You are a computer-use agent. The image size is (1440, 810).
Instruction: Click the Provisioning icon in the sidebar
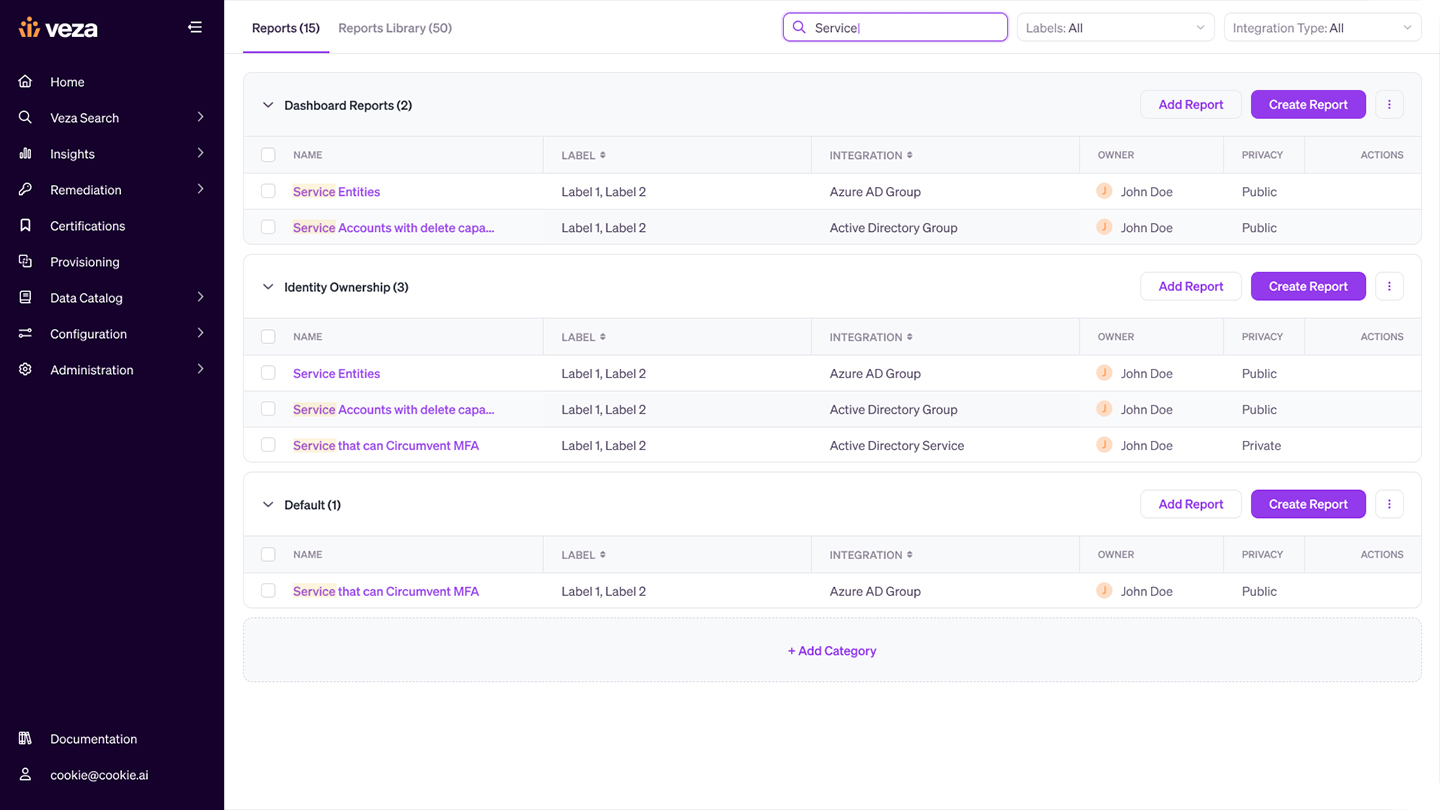tap(26, 261)
